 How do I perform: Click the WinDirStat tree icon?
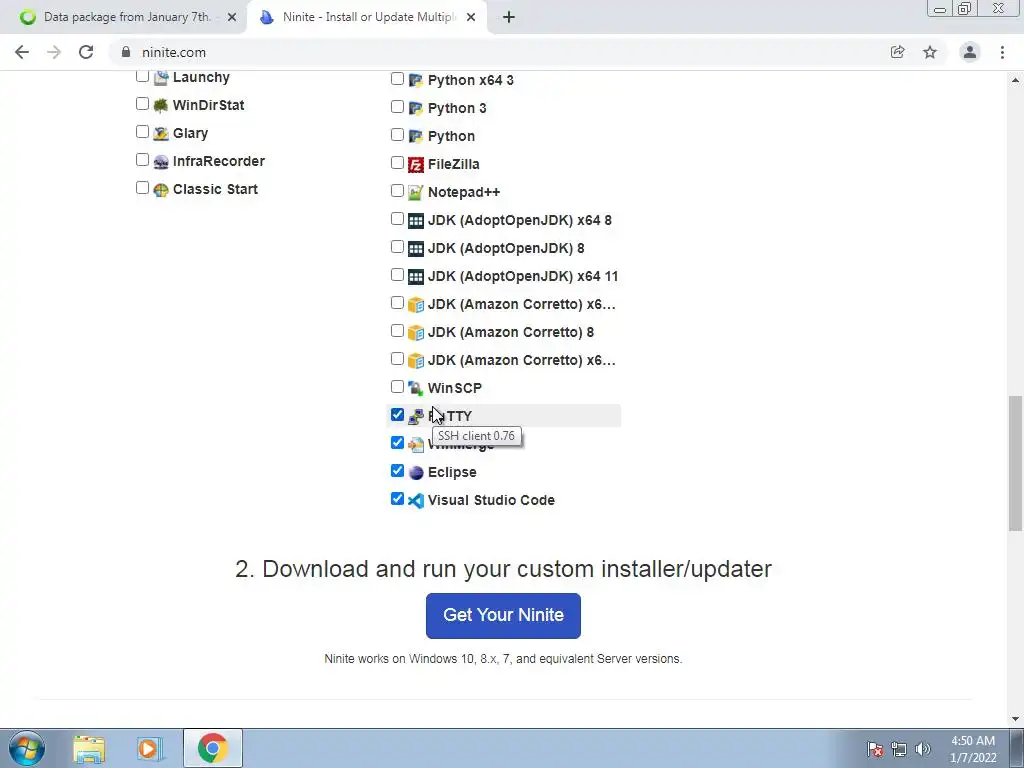point(161,105)
